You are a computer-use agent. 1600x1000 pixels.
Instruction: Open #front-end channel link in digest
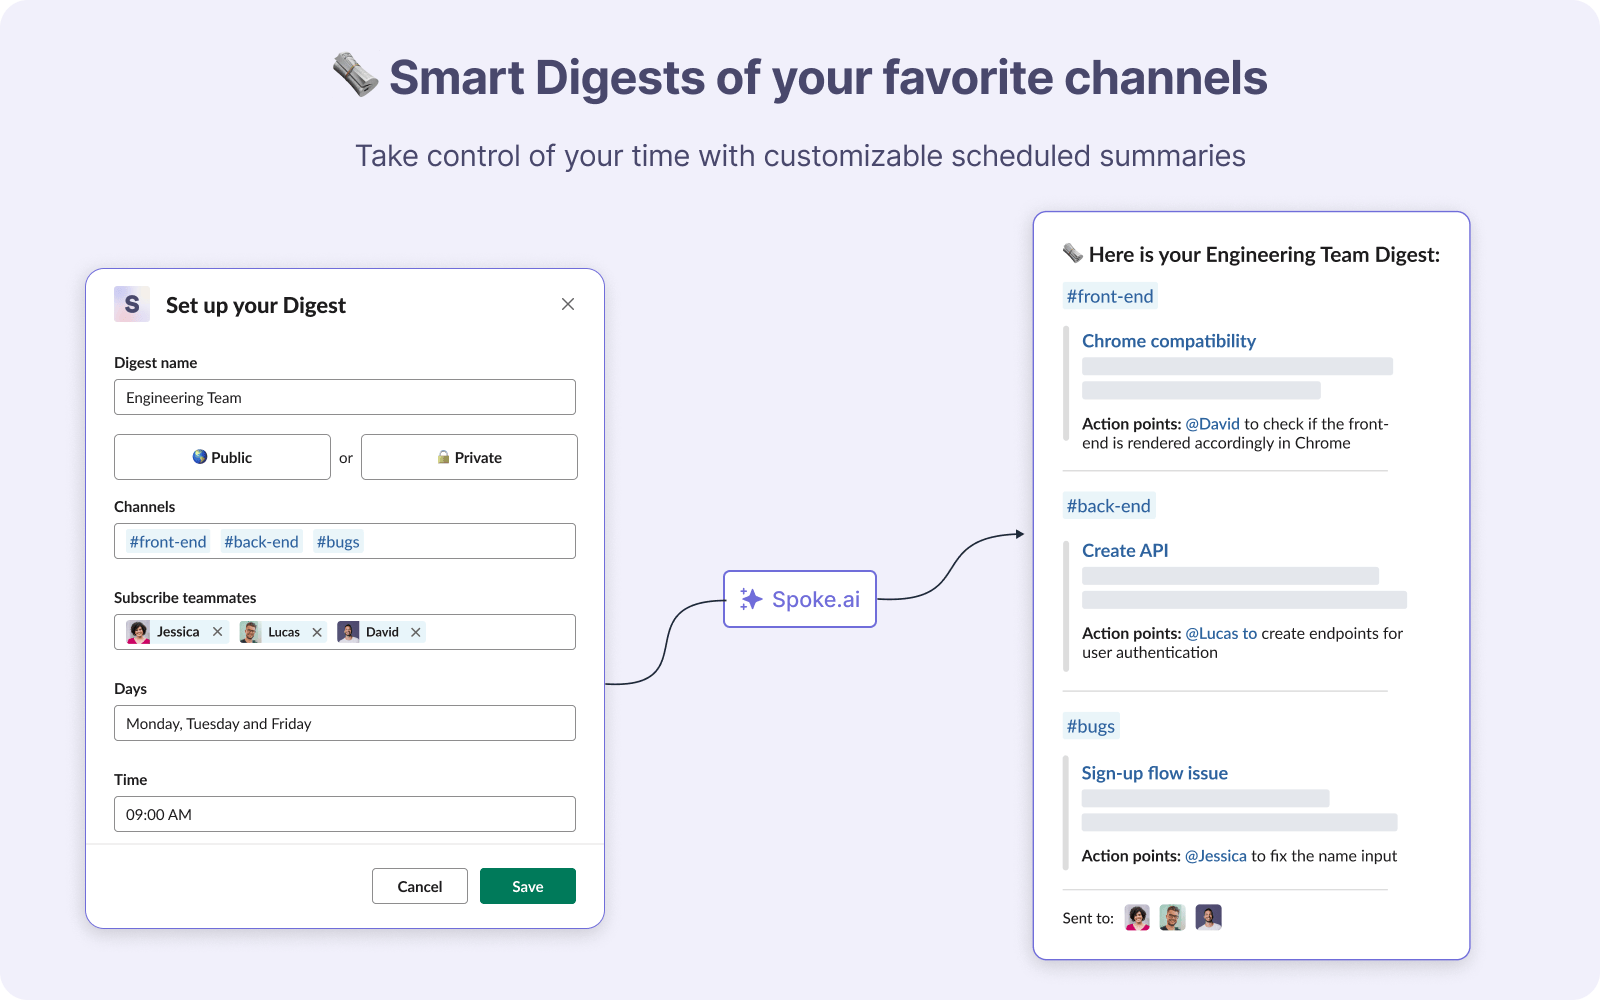(x=1110, y=296)
